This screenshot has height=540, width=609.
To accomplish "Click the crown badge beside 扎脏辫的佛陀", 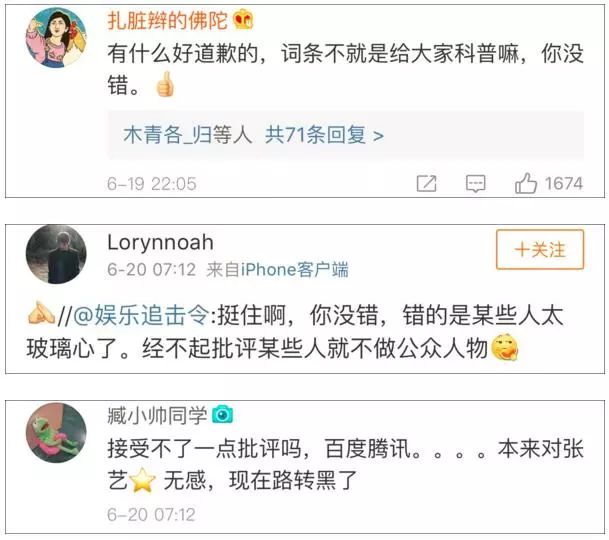I will (243, 19).
